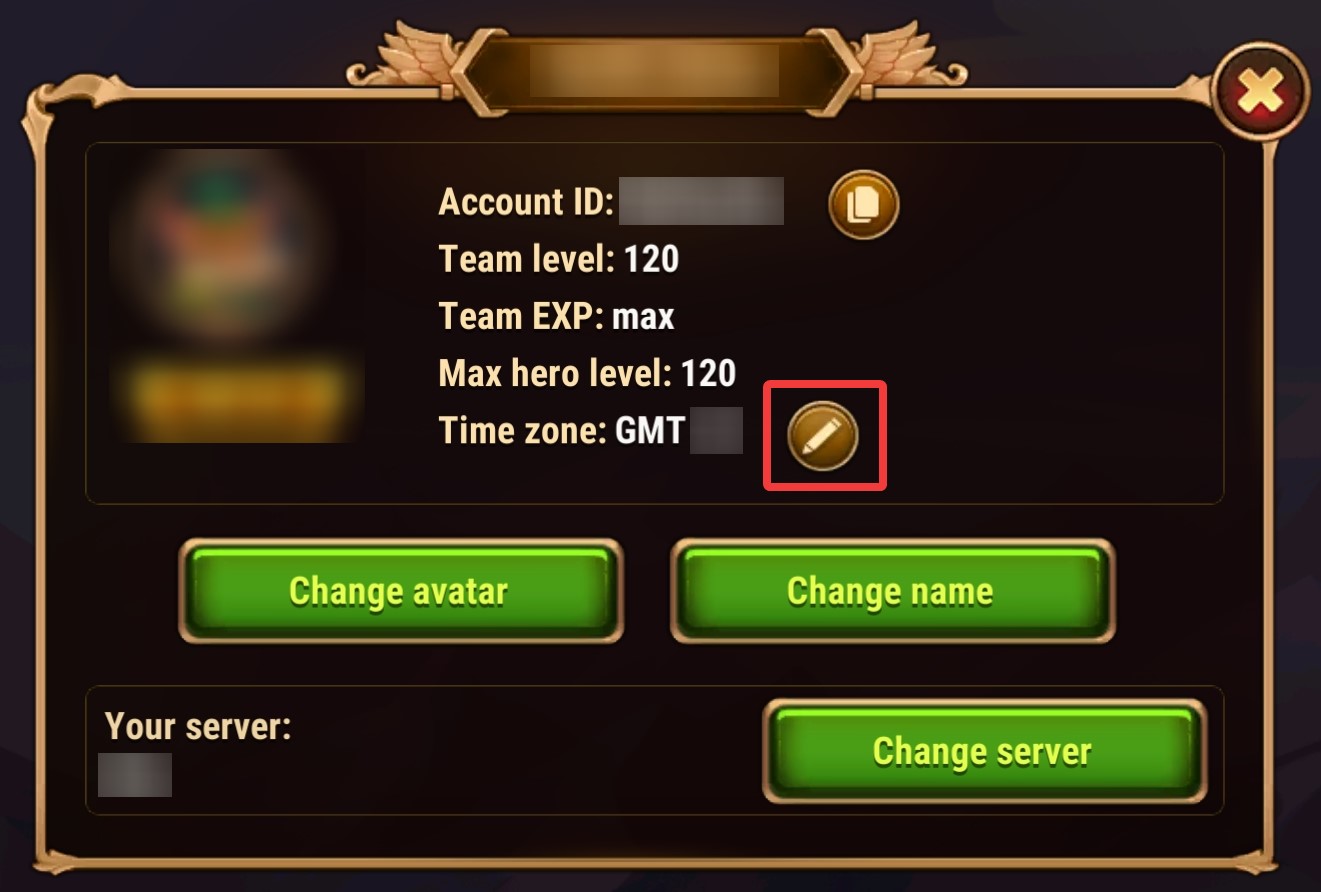
Task: Edit the time zone with the pencil icon
Action: (x=823, y=435)
